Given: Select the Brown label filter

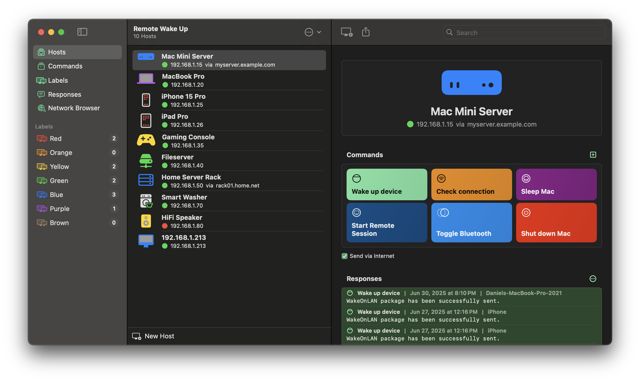Looking at the screenshot, I should 78,222.
